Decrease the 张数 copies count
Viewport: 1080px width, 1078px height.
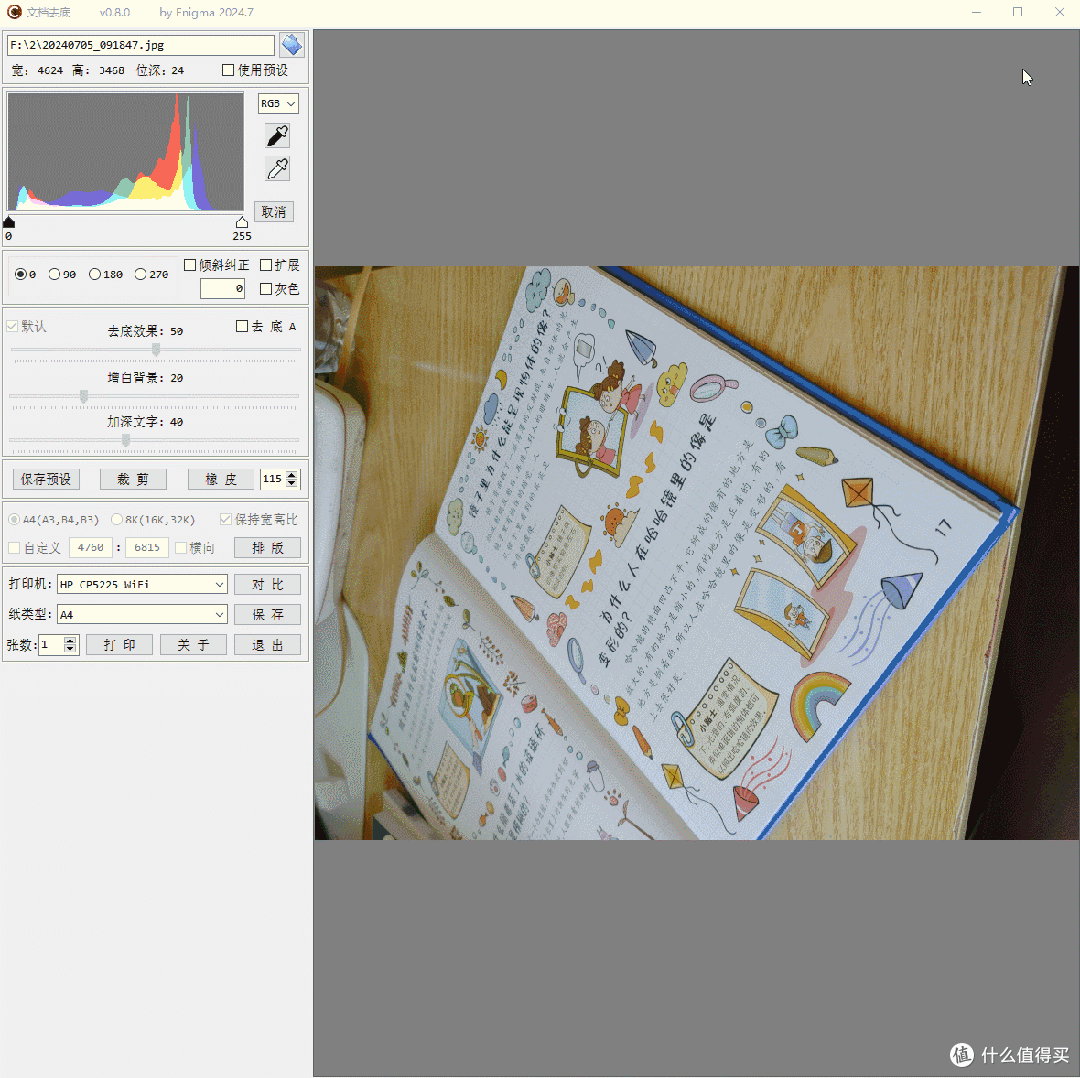click(70, 649)
